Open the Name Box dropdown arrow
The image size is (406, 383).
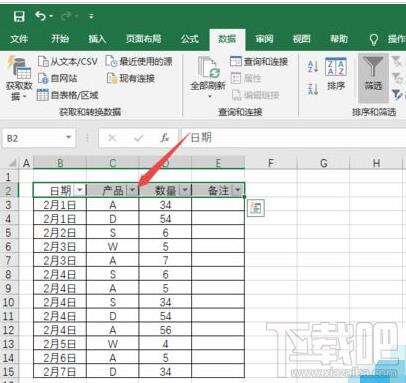pyautogui.click(x=69, y=137)
